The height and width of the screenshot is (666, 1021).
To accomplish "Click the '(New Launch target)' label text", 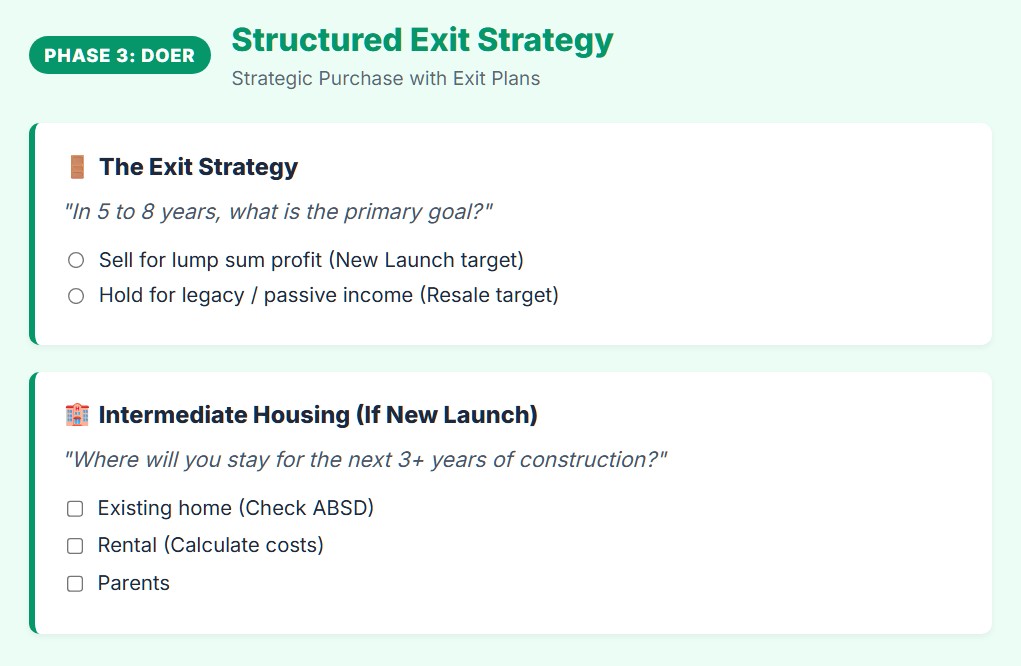I will coord(428,261).
